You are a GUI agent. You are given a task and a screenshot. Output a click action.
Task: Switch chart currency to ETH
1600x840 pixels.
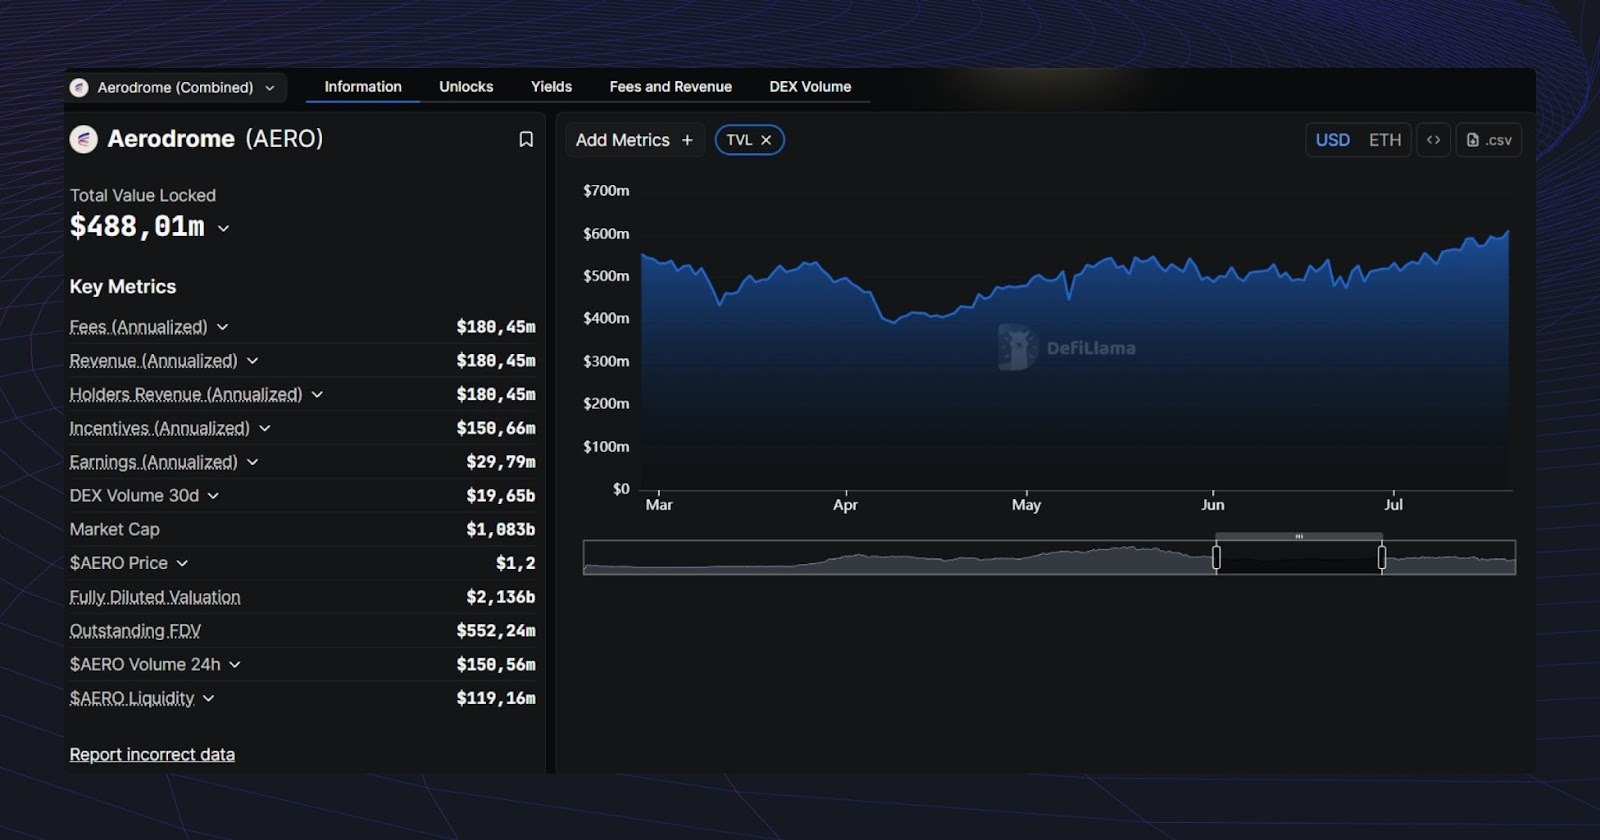click(x=1385, y=140)
